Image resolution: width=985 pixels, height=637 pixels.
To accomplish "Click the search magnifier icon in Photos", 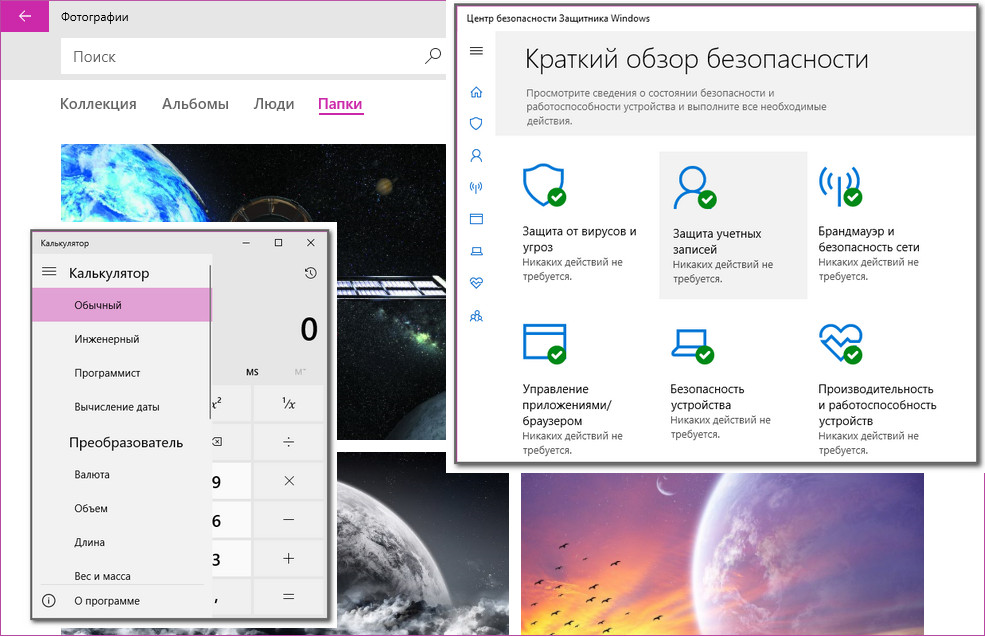I will point(433,56).
